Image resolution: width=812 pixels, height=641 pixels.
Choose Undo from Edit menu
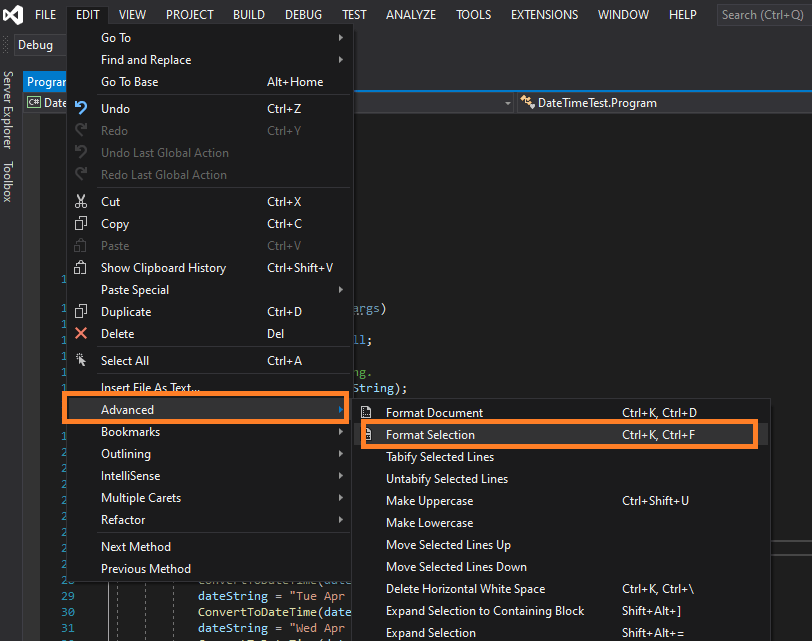[210, 108]
